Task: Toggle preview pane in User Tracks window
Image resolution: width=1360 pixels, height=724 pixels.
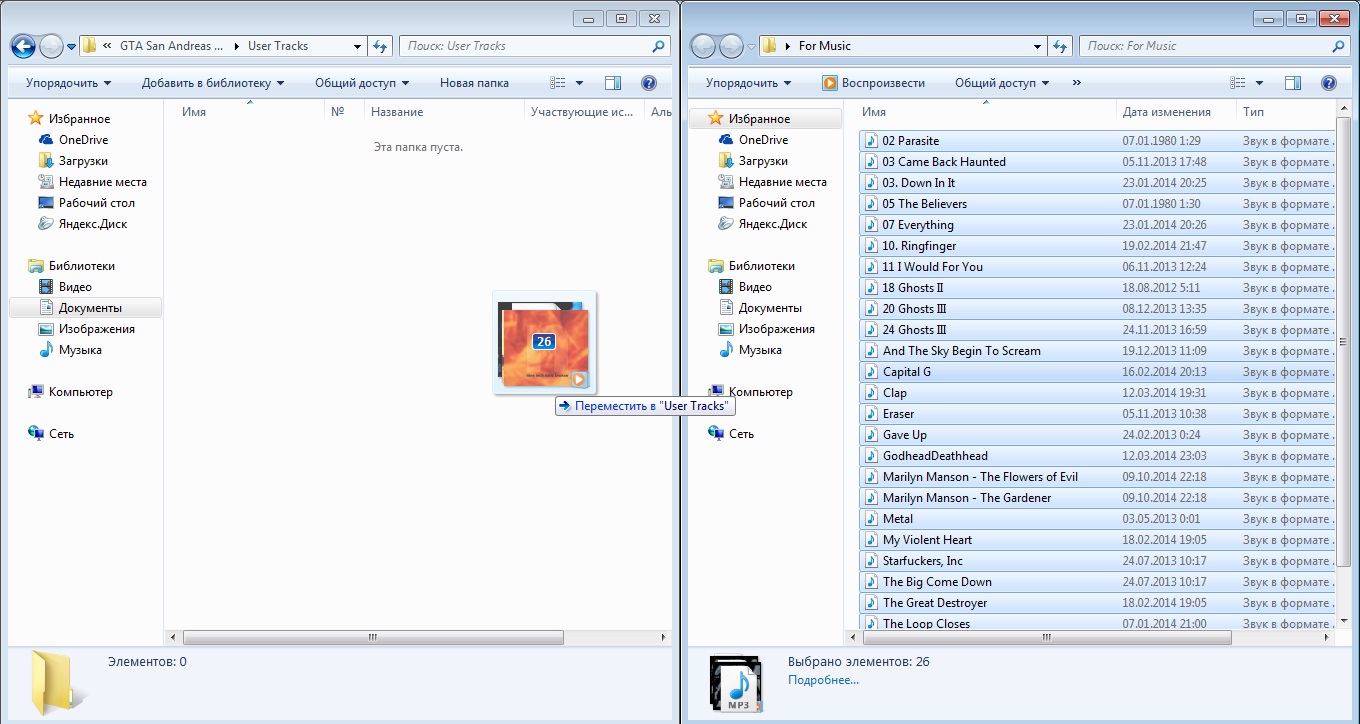Action: tap(613, 83)
